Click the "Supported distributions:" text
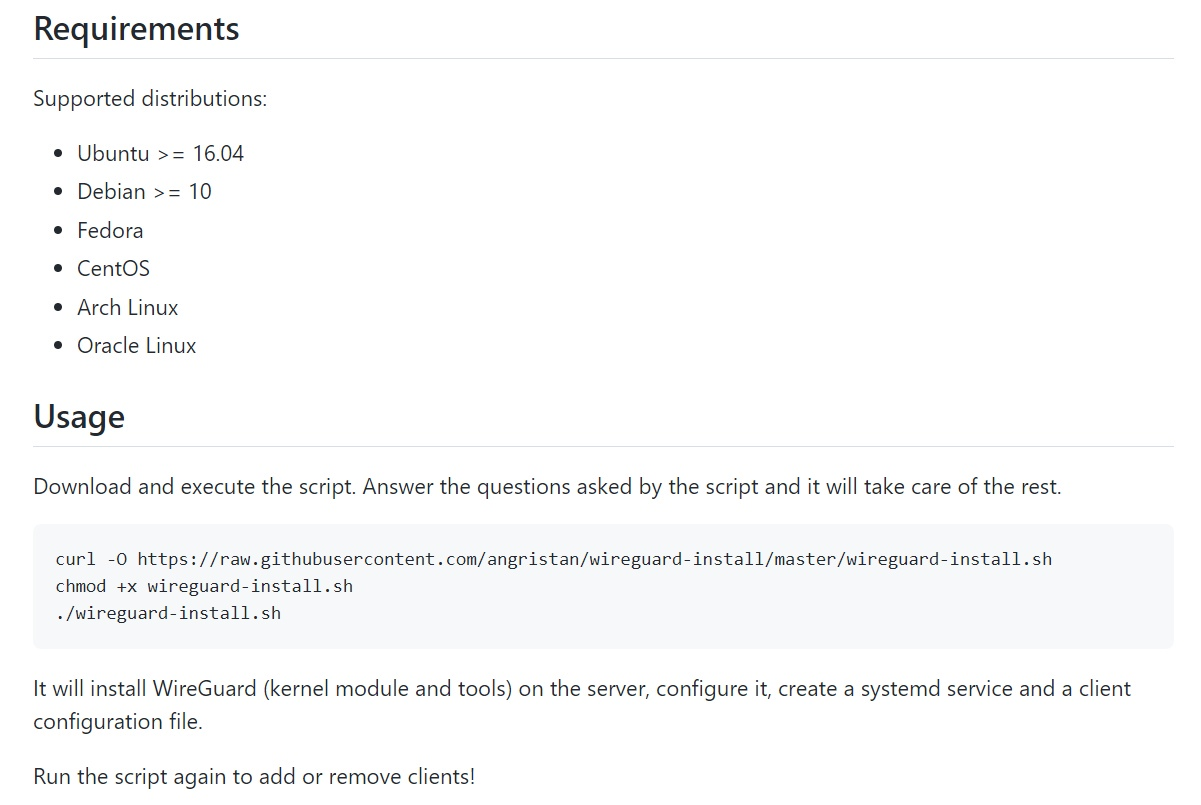The height and width of the screenshot is (805, 1201). tap(150, 99)
